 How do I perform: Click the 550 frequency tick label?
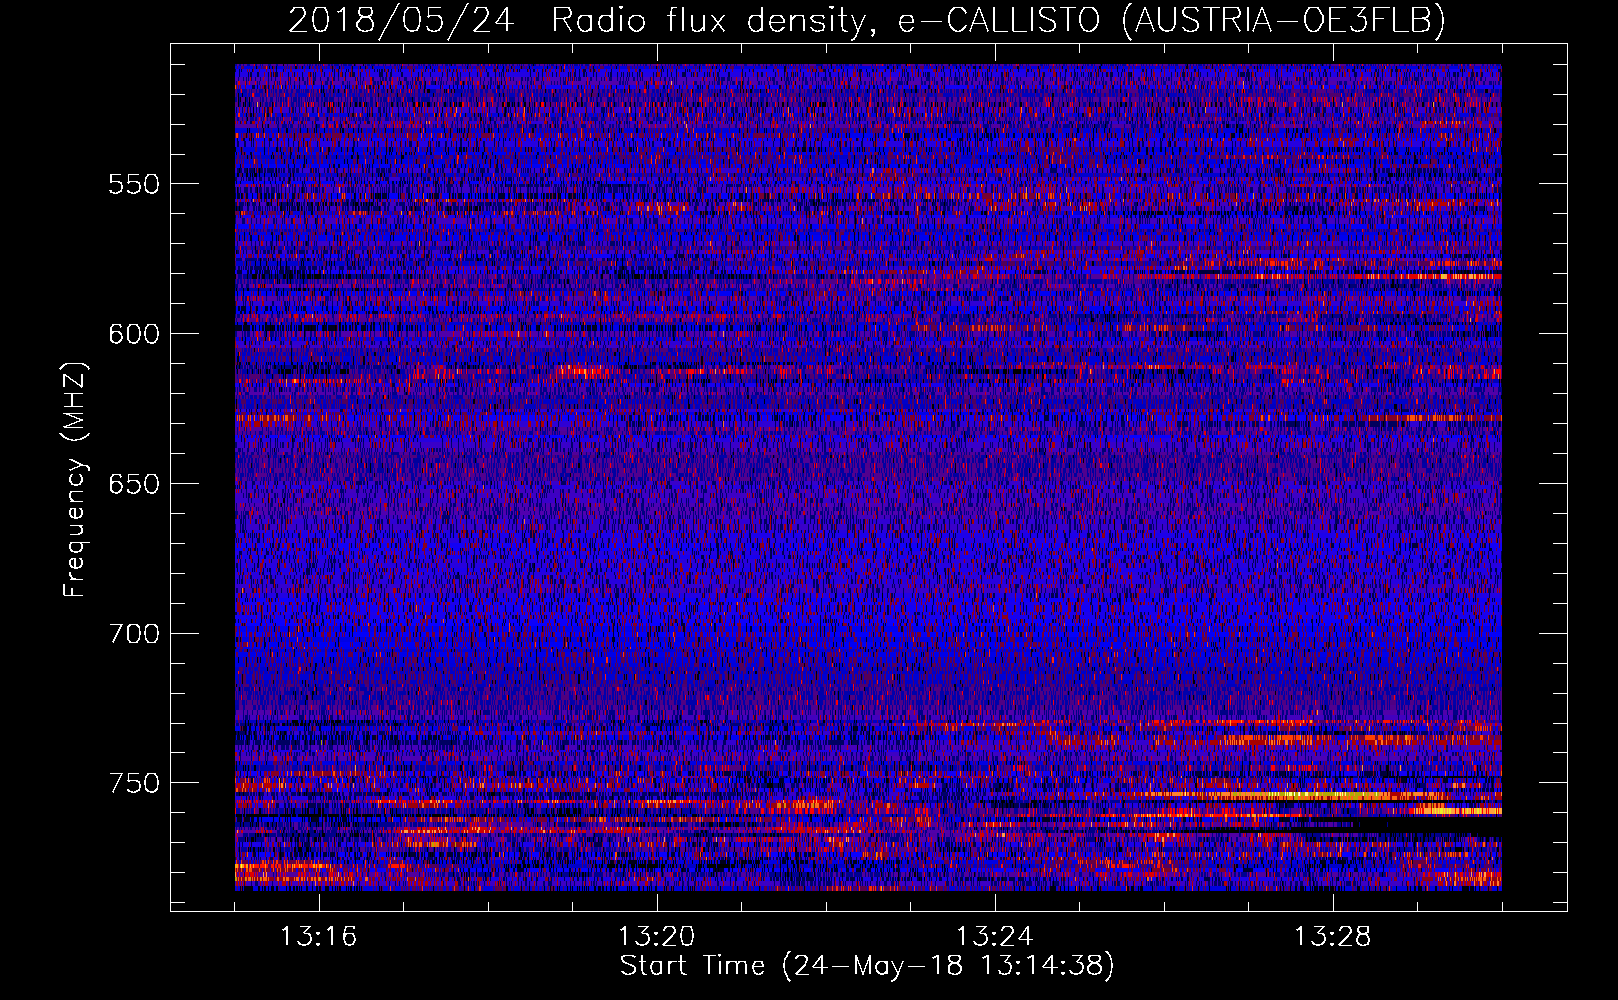click(134, 184)
